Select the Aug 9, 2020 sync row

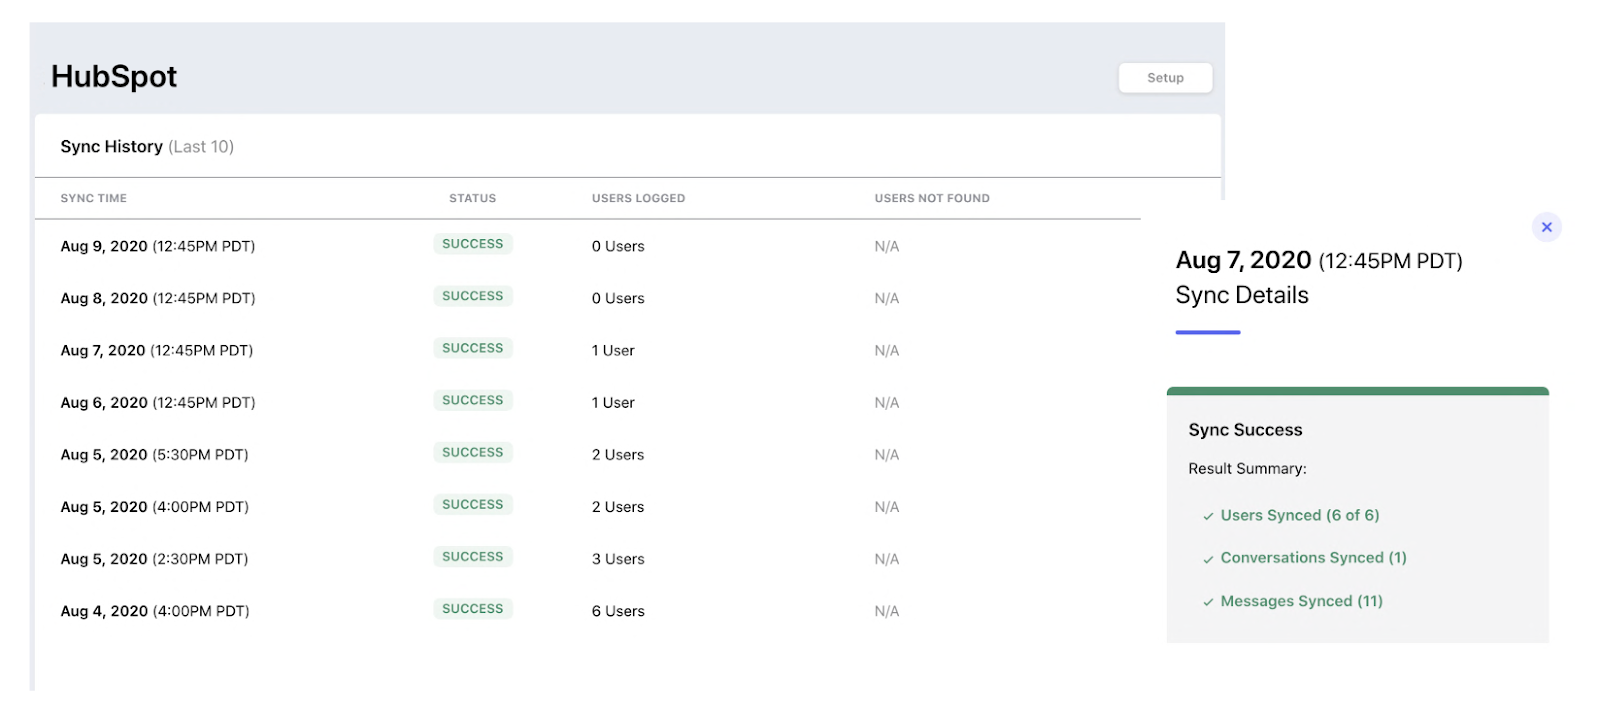(x=588, y=246)
